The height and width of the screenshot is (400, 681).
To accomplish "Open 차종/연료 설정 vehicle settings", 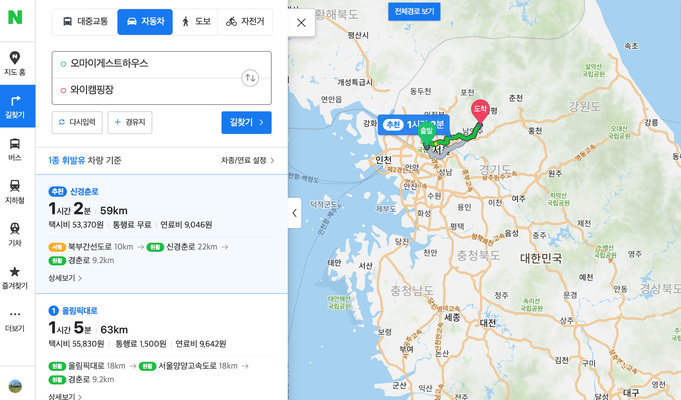I will point(248,161).
